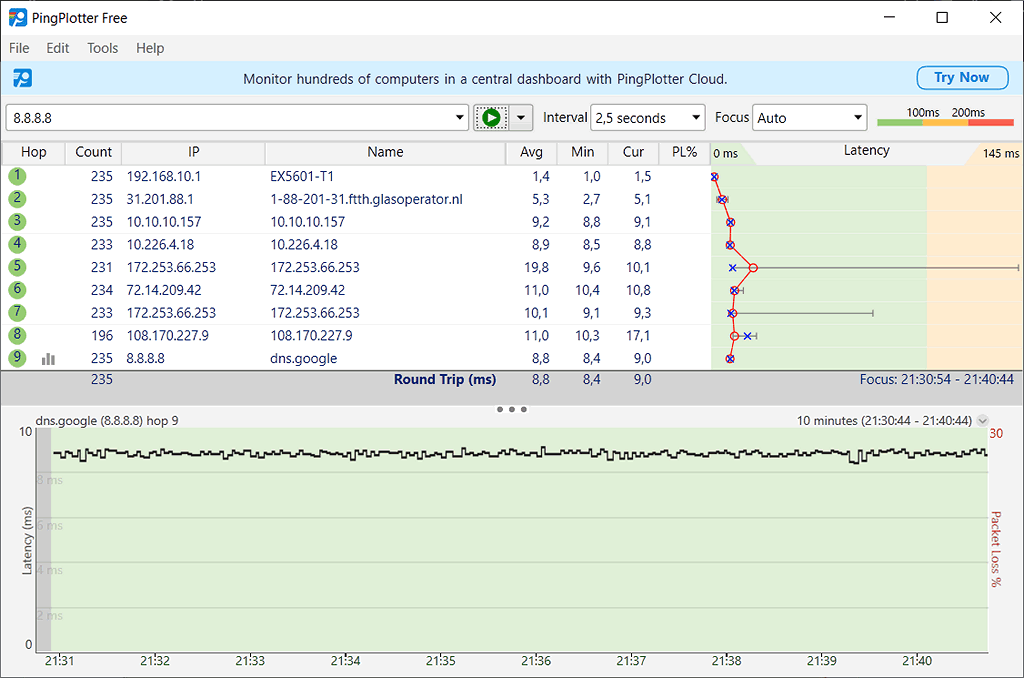Screen dimensions: 1024x678
Task: Toggle the timeline graph icon for hop 9
Action: click(48, 359)
